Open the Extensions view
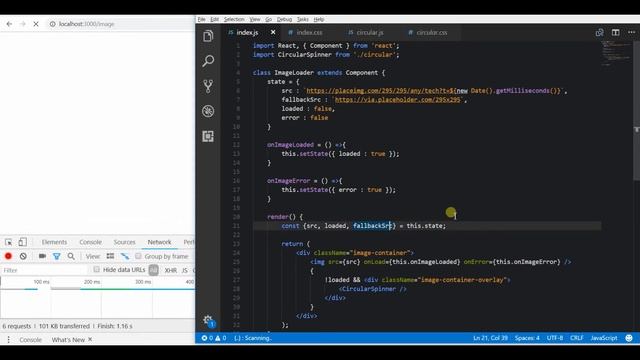 pos(208,136)
